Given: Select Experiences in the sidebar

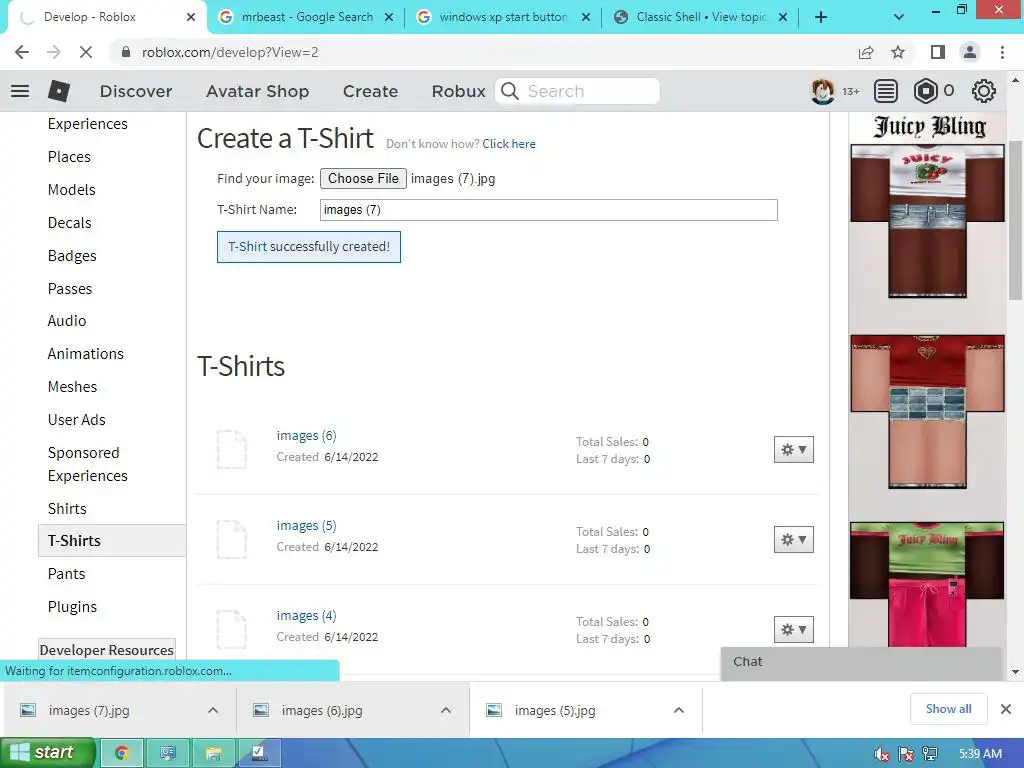Looking at the screenshot, I should tap(88, 123).
